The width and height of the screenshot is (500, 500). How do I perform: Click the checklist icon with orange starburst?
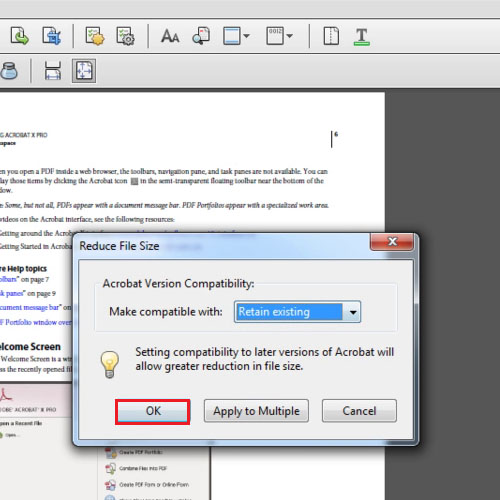tap(95, 36)
